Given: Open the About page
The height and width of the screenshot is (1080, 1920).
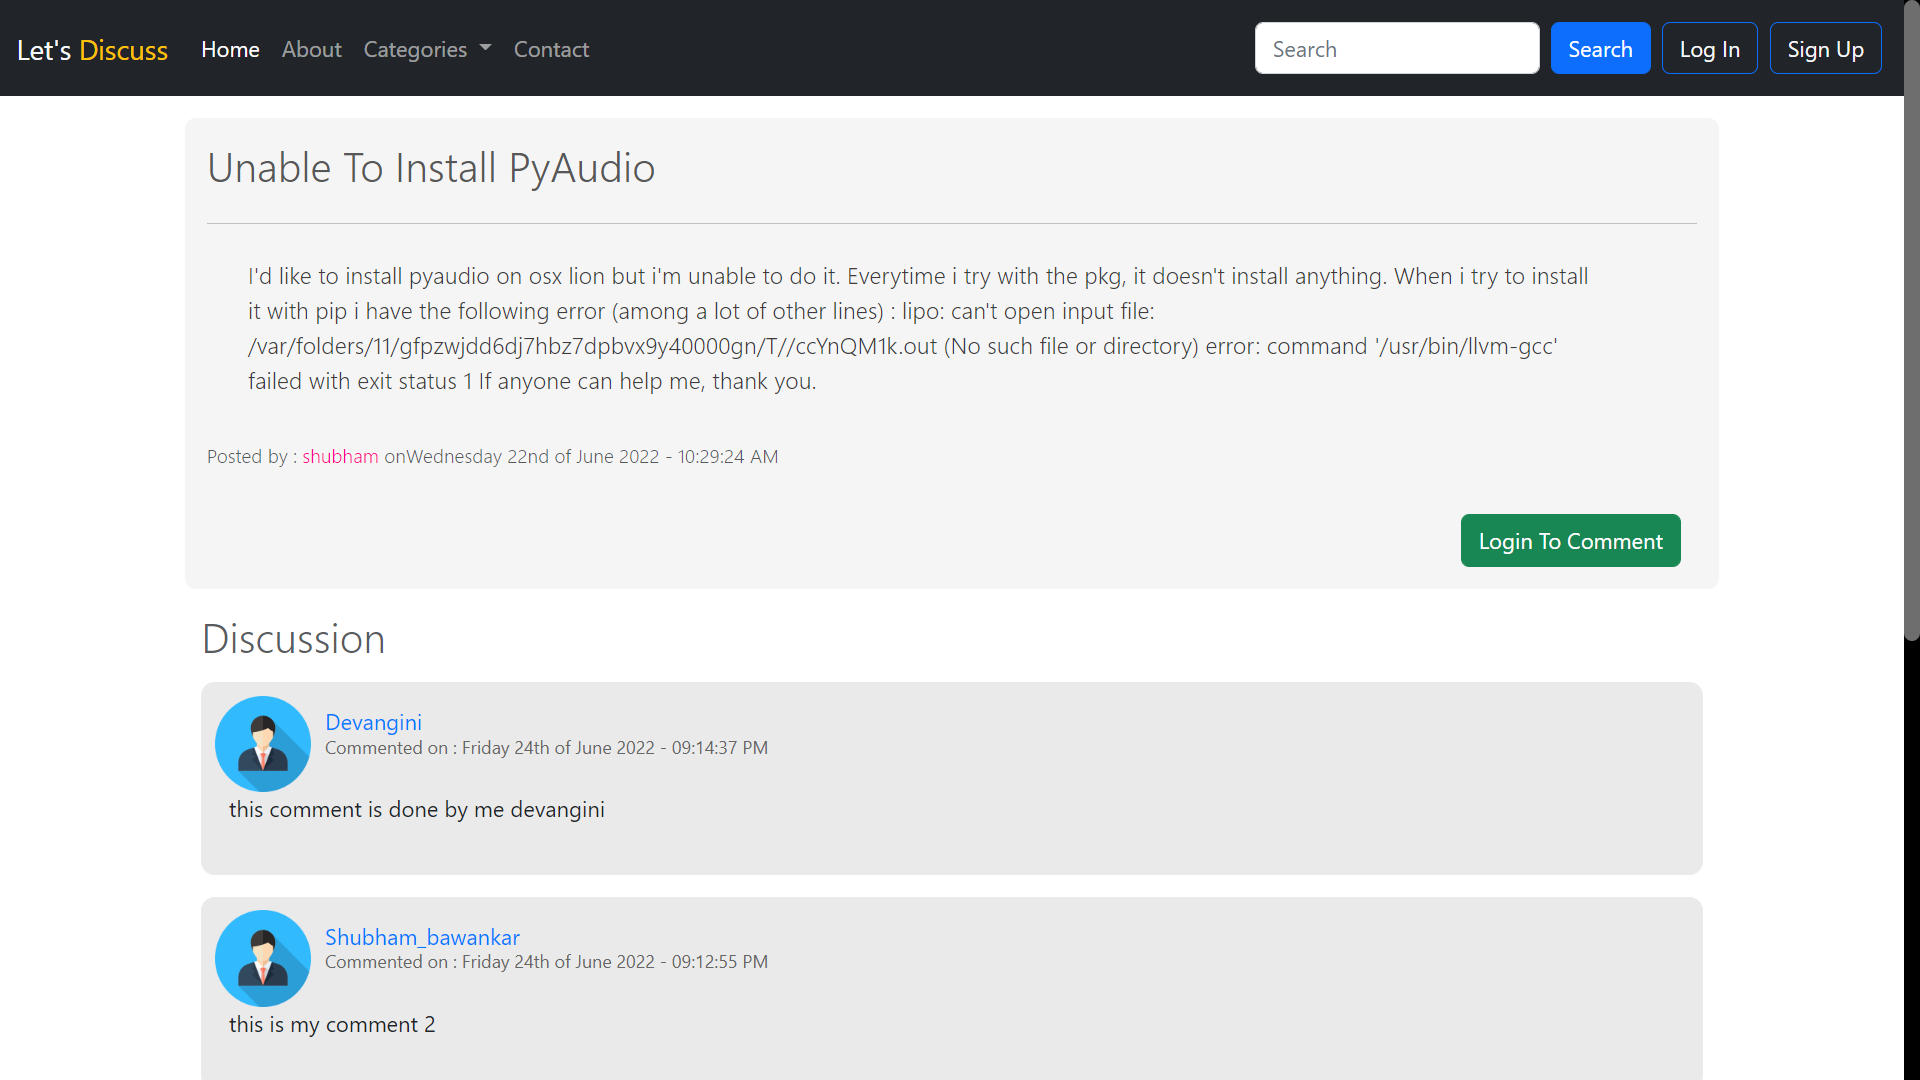Looking at the screenshot, I should (x=311, y=49).
